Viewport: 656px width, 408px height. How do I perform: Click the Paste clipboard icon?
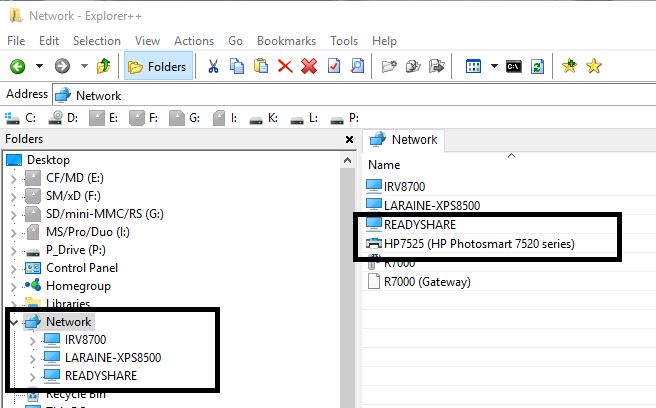point(261,66)
